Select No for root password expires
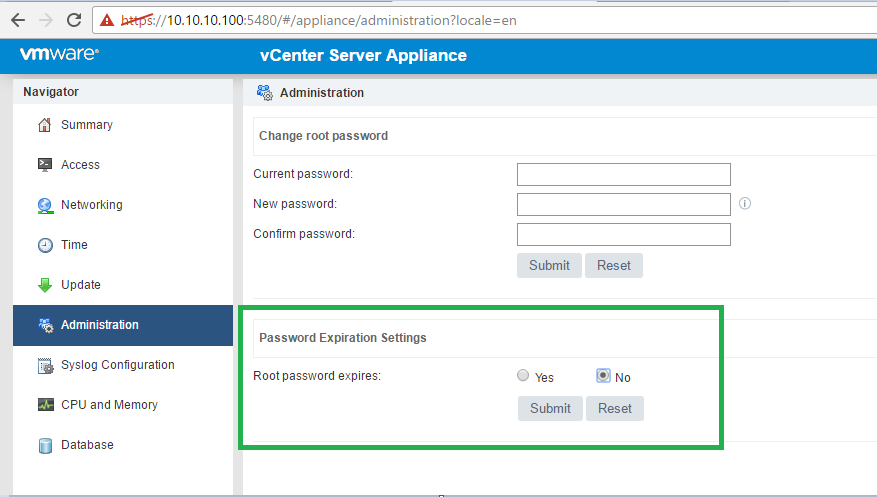The width and height of the screenshot is (877, 497). tap(603, 375)
